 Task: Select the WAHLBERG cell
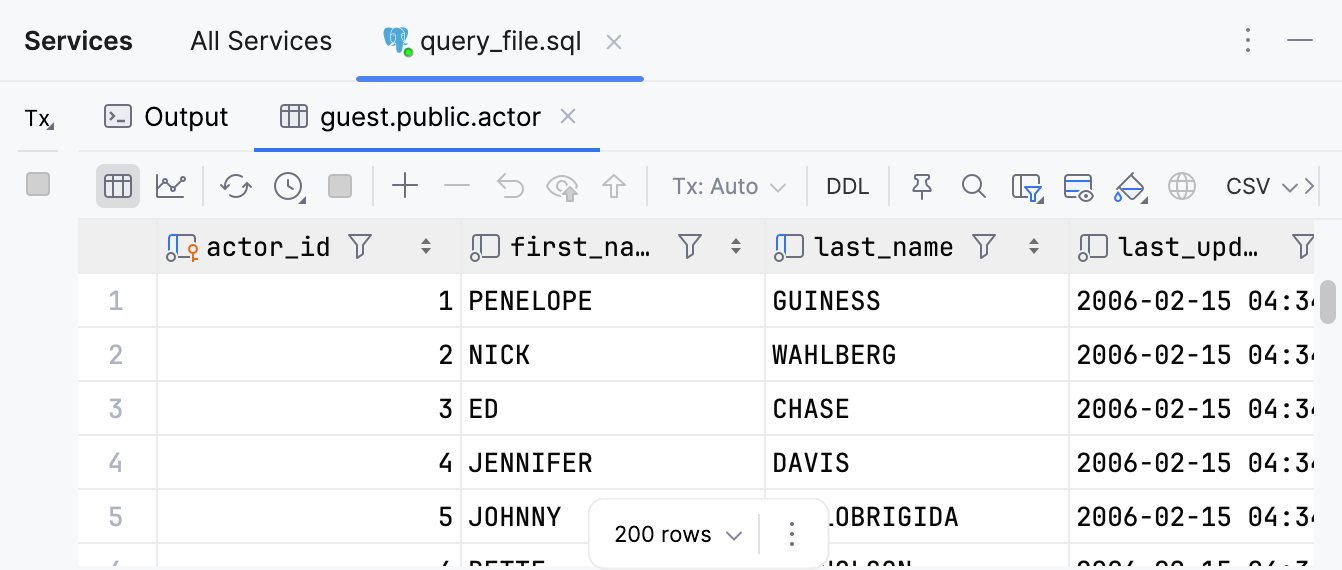[x=916, y=354]
